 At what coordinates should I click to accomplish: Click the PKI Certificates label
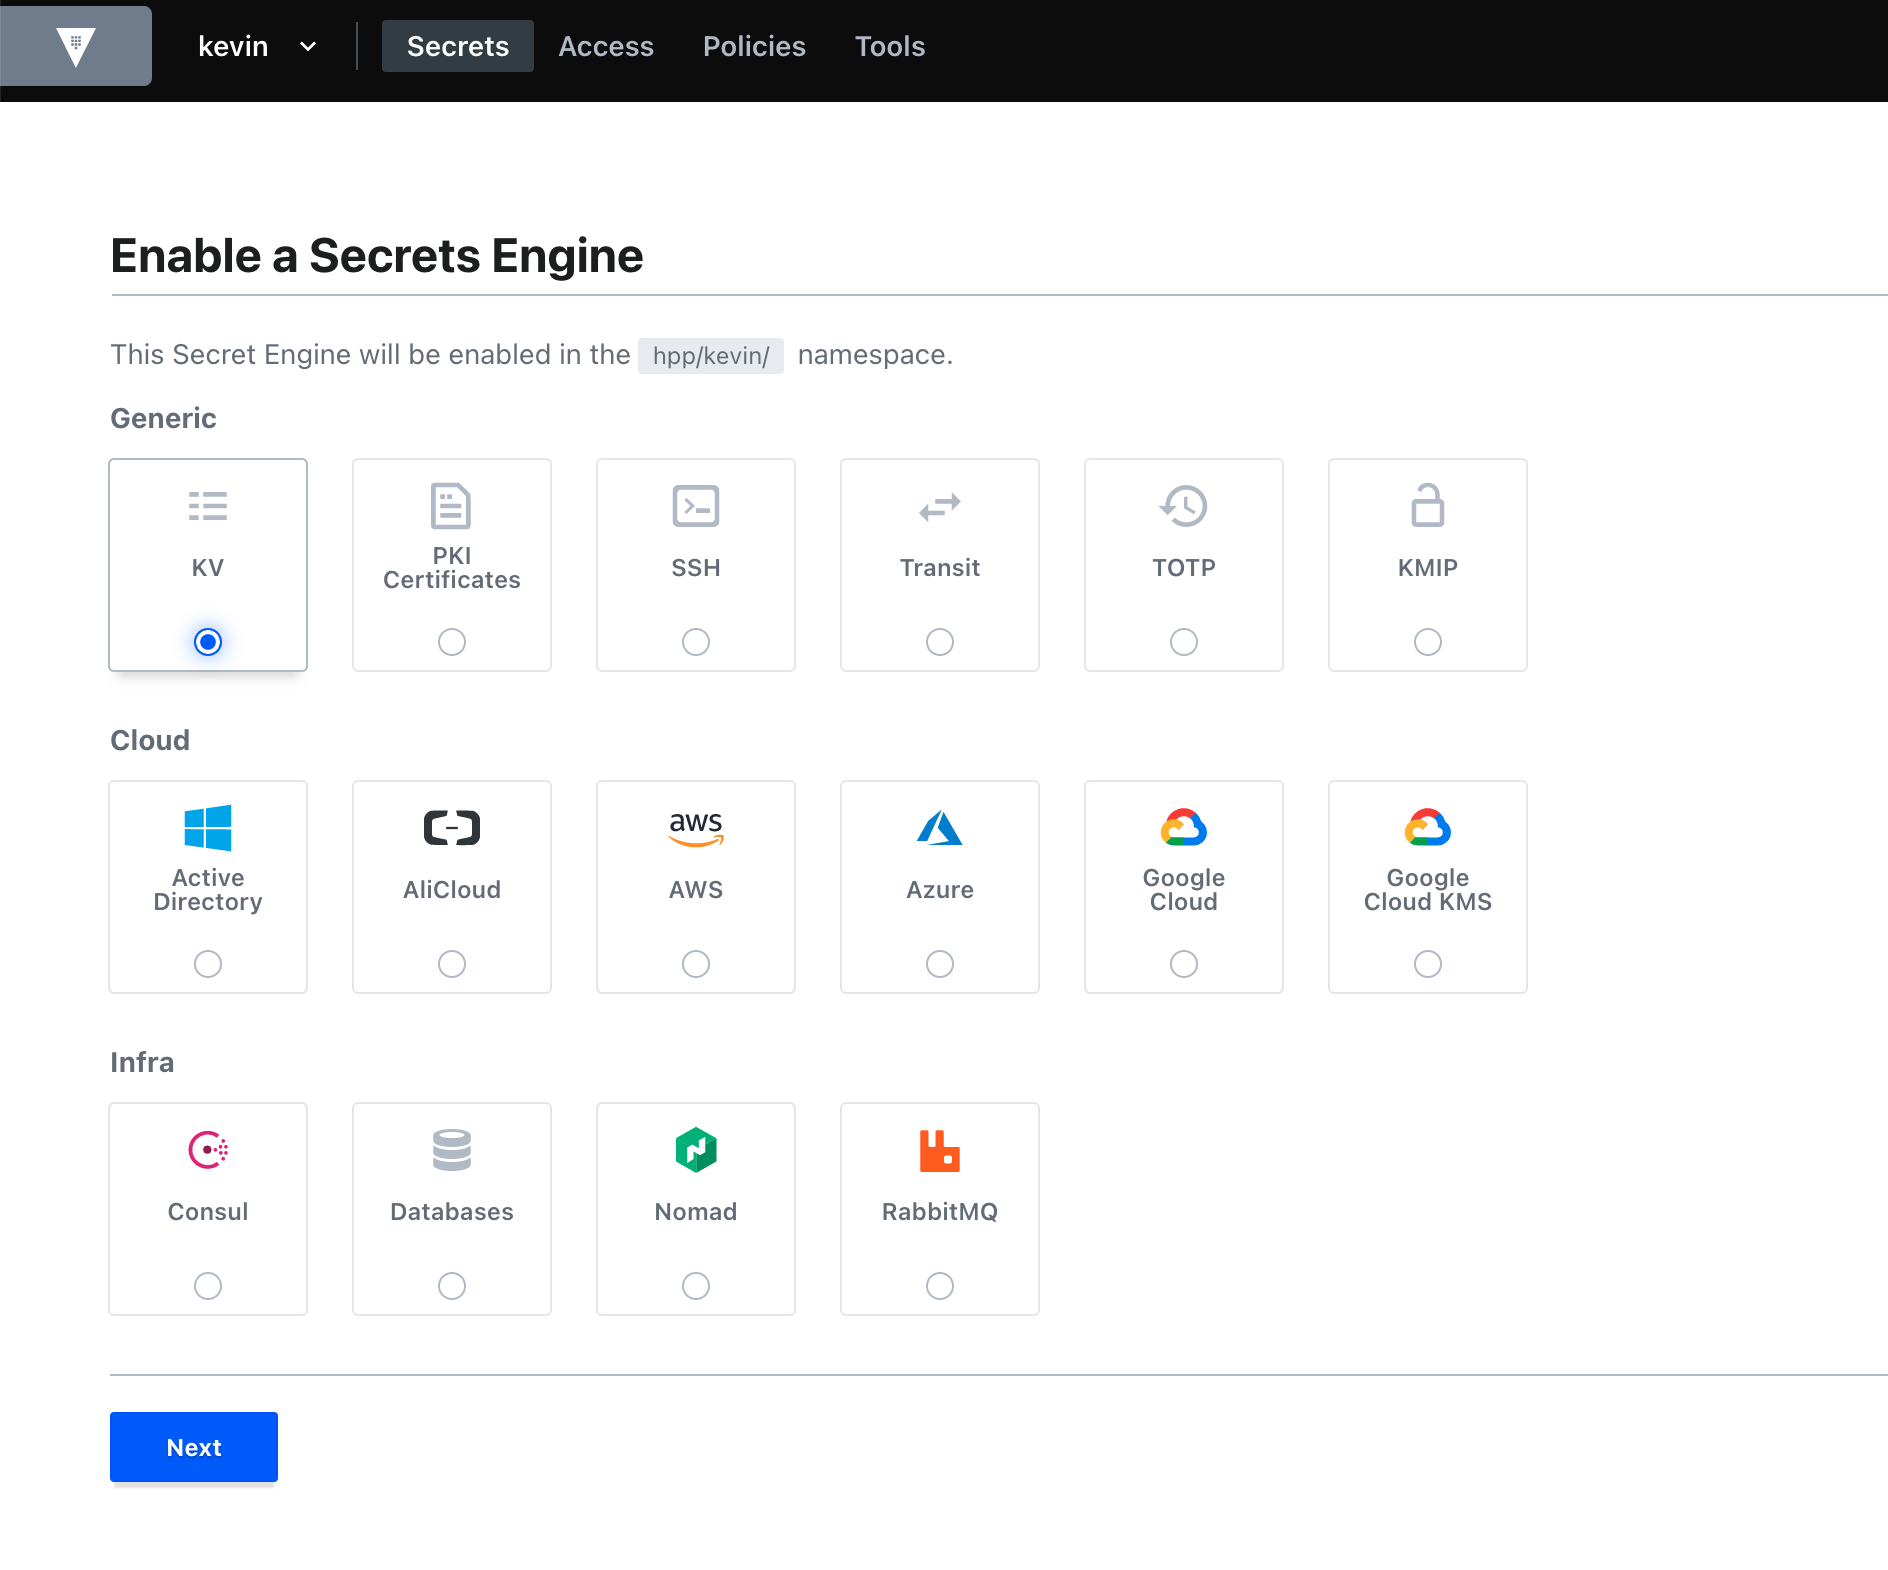click(452, 568)
